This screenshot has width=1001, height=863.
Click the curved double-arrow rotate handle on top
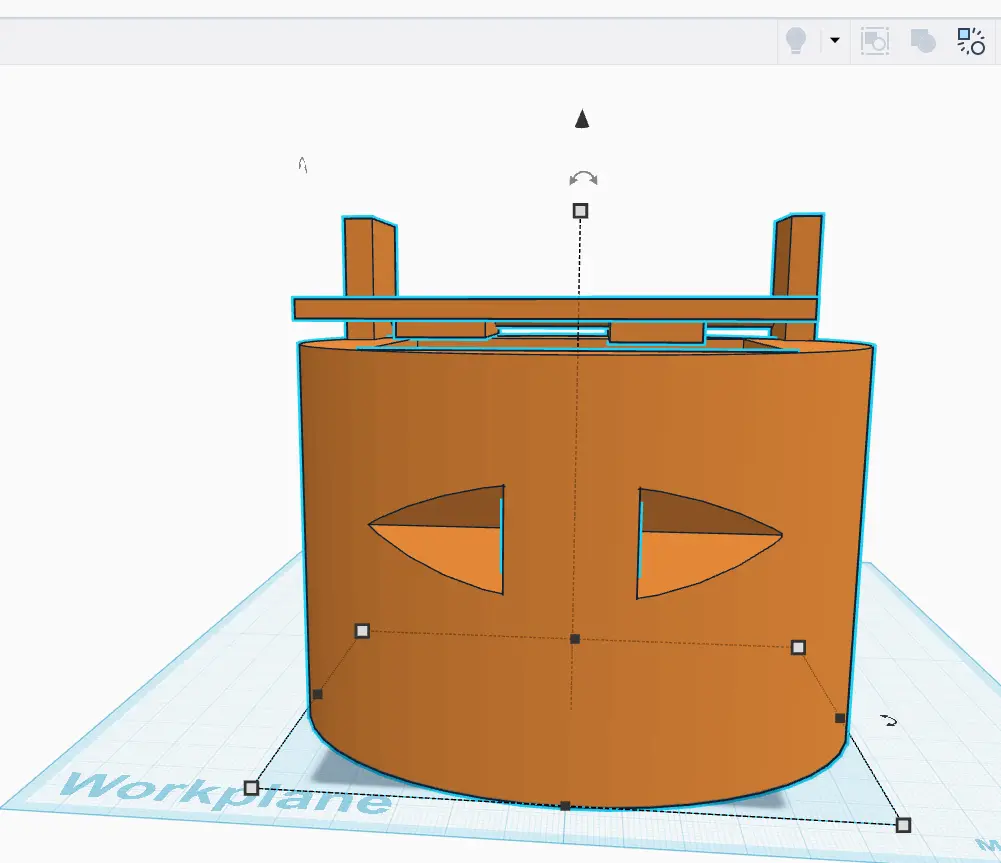583,178
